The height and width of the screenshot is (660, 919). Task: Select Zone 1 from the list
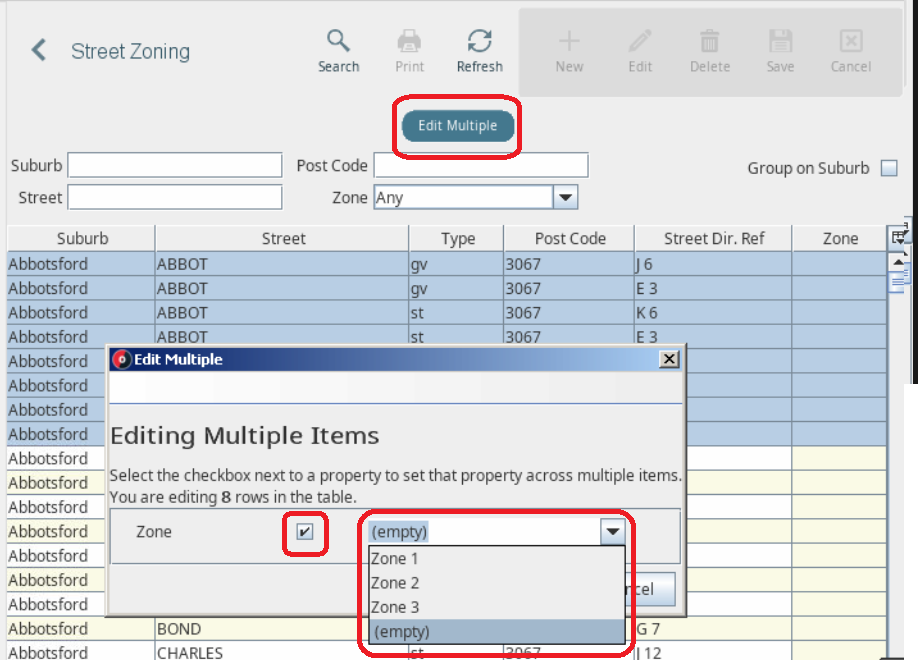tap(496, 559)
